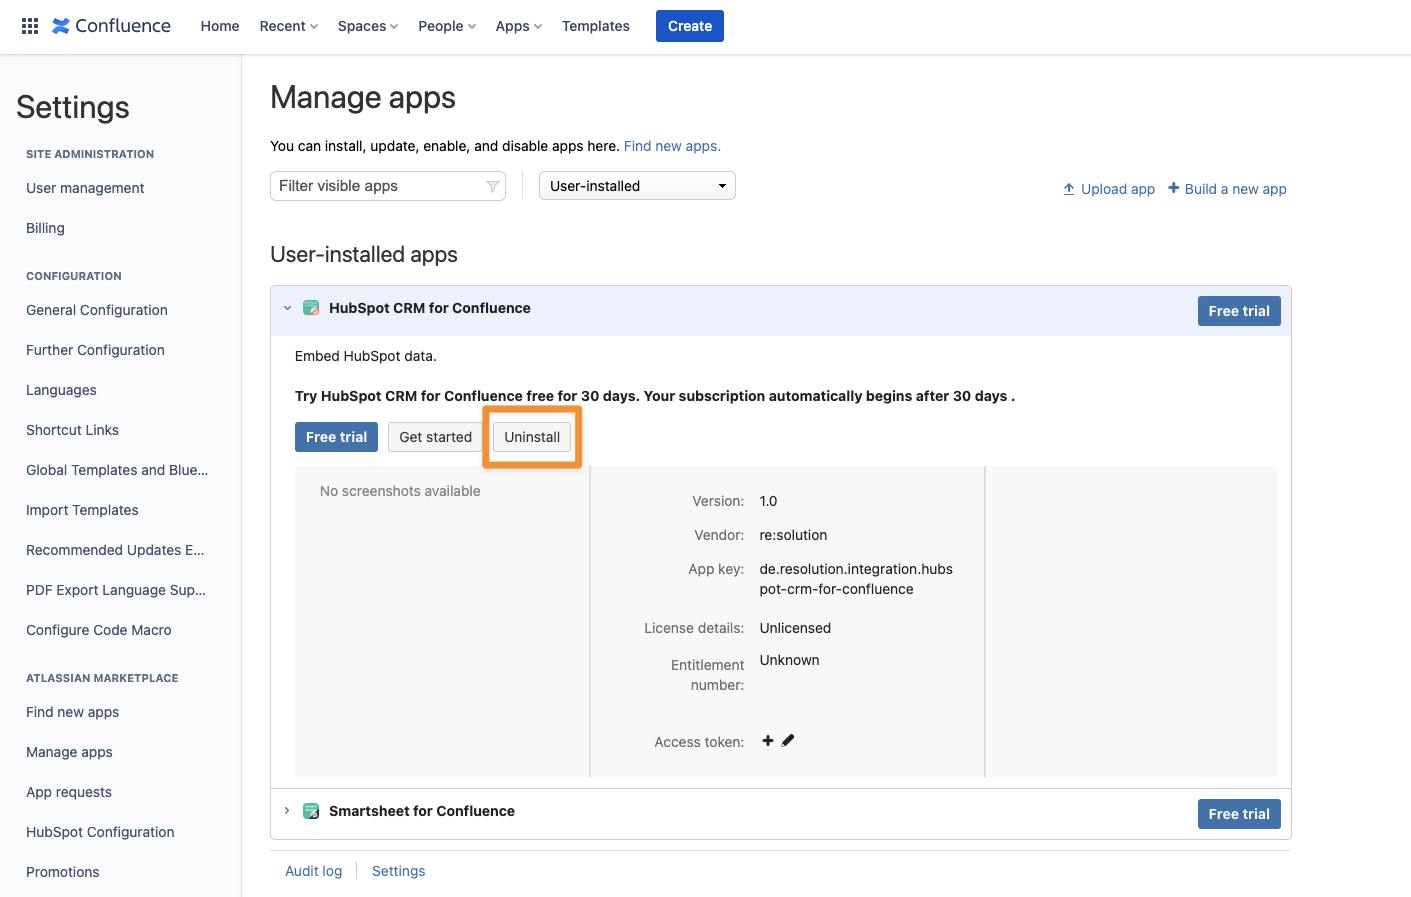Image resolution: width=1411 pixels, height=897 pixels.
Task: Open Promotions in sidebar
Action: 63,872
